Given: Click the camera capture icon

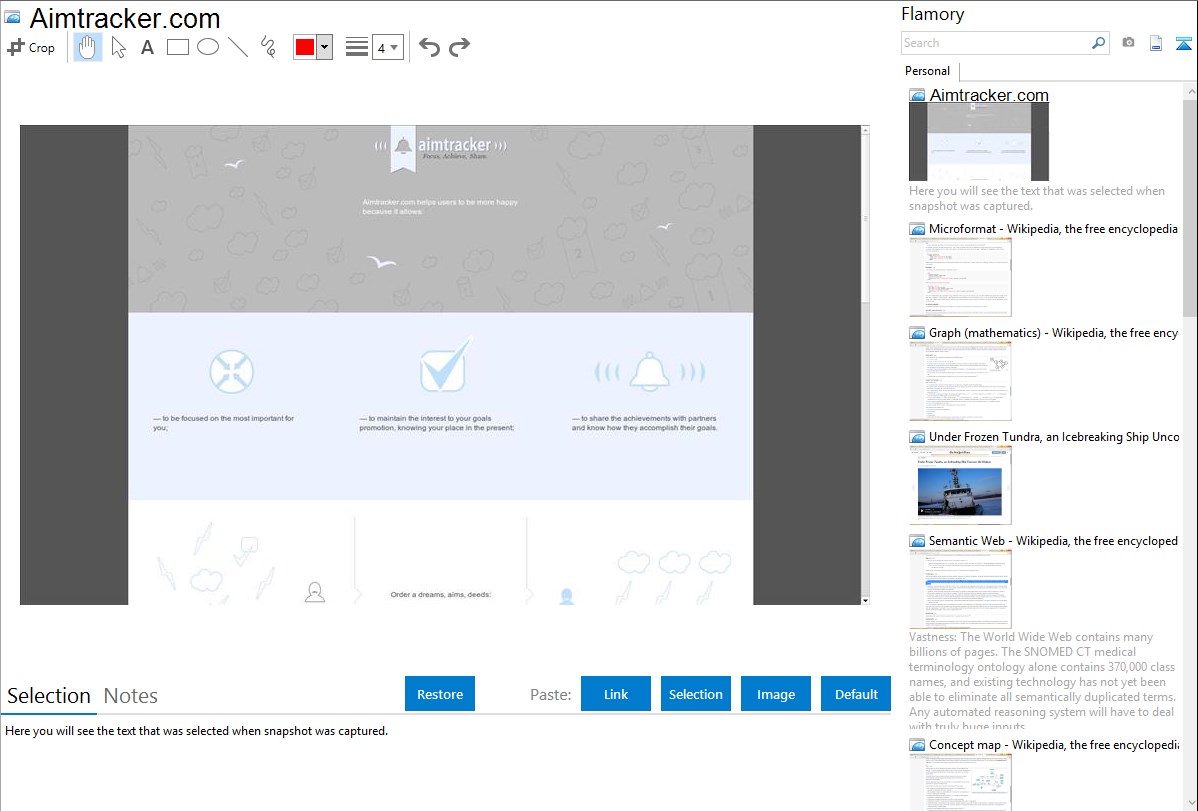Looking at the screenshot, I should pyautogui.click(x=1128, y=43).
